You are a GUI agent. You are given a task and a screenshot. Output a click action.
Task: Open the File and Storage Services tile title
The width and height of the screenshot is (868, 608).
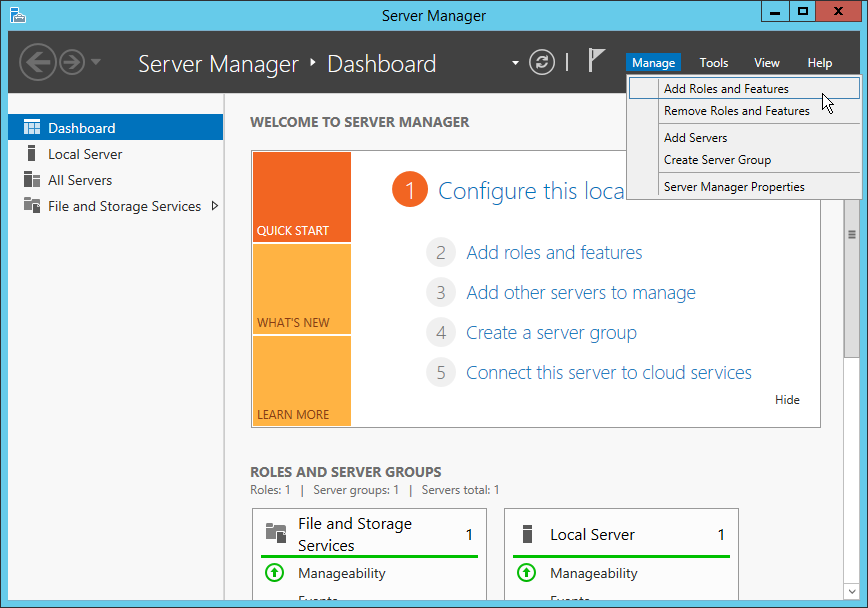355,534
